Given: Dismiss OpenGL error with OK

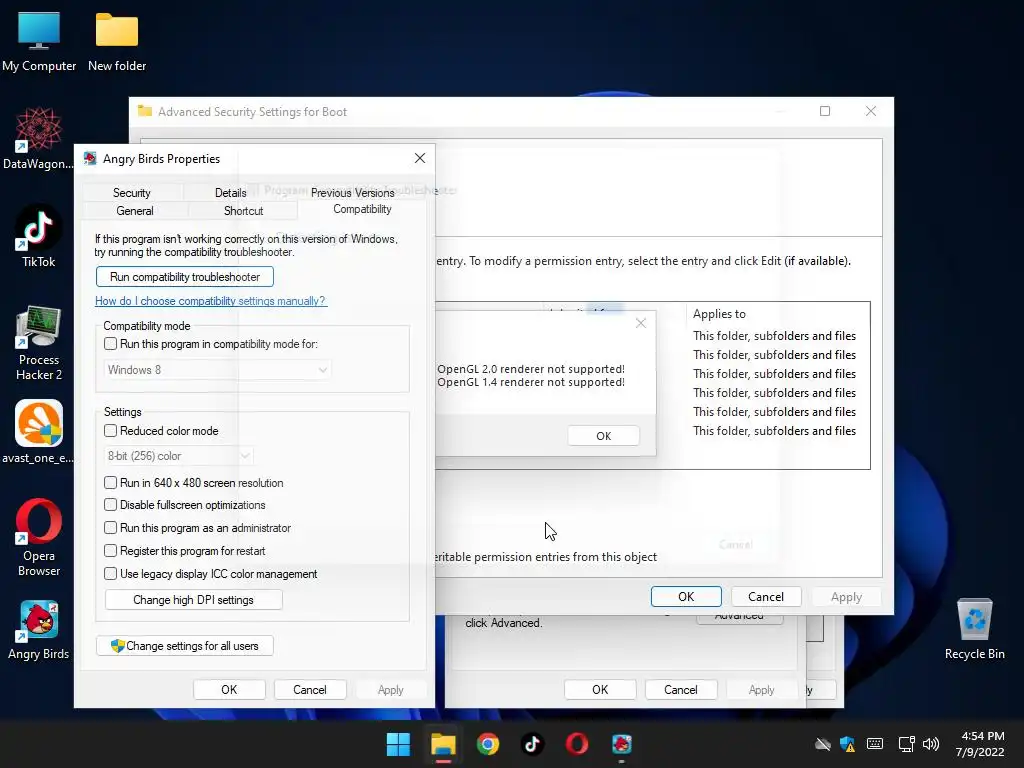Looking at the screenshot, I should [x=603, y=436].
